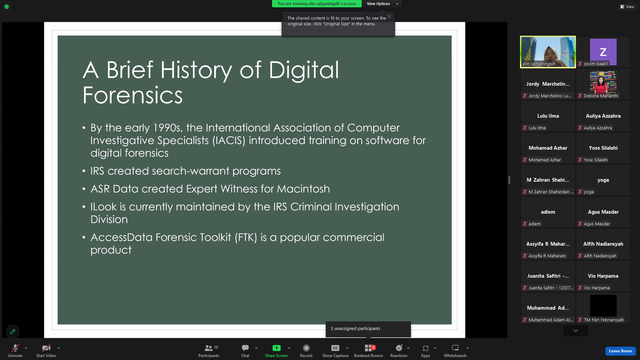The image size is (640, 360).
Task: Select the Lulu Ilma participant tile
Action: [x=548, y=116]
